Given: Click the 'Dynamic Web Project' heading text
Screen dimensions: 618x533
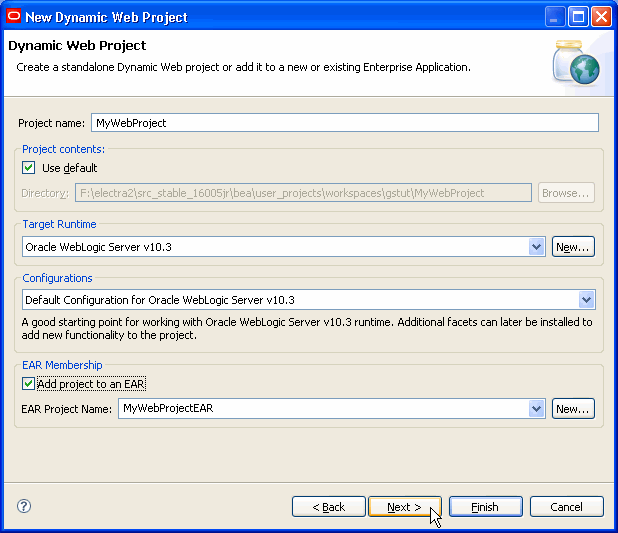Looking at the screenshot, I should [77, 45].
